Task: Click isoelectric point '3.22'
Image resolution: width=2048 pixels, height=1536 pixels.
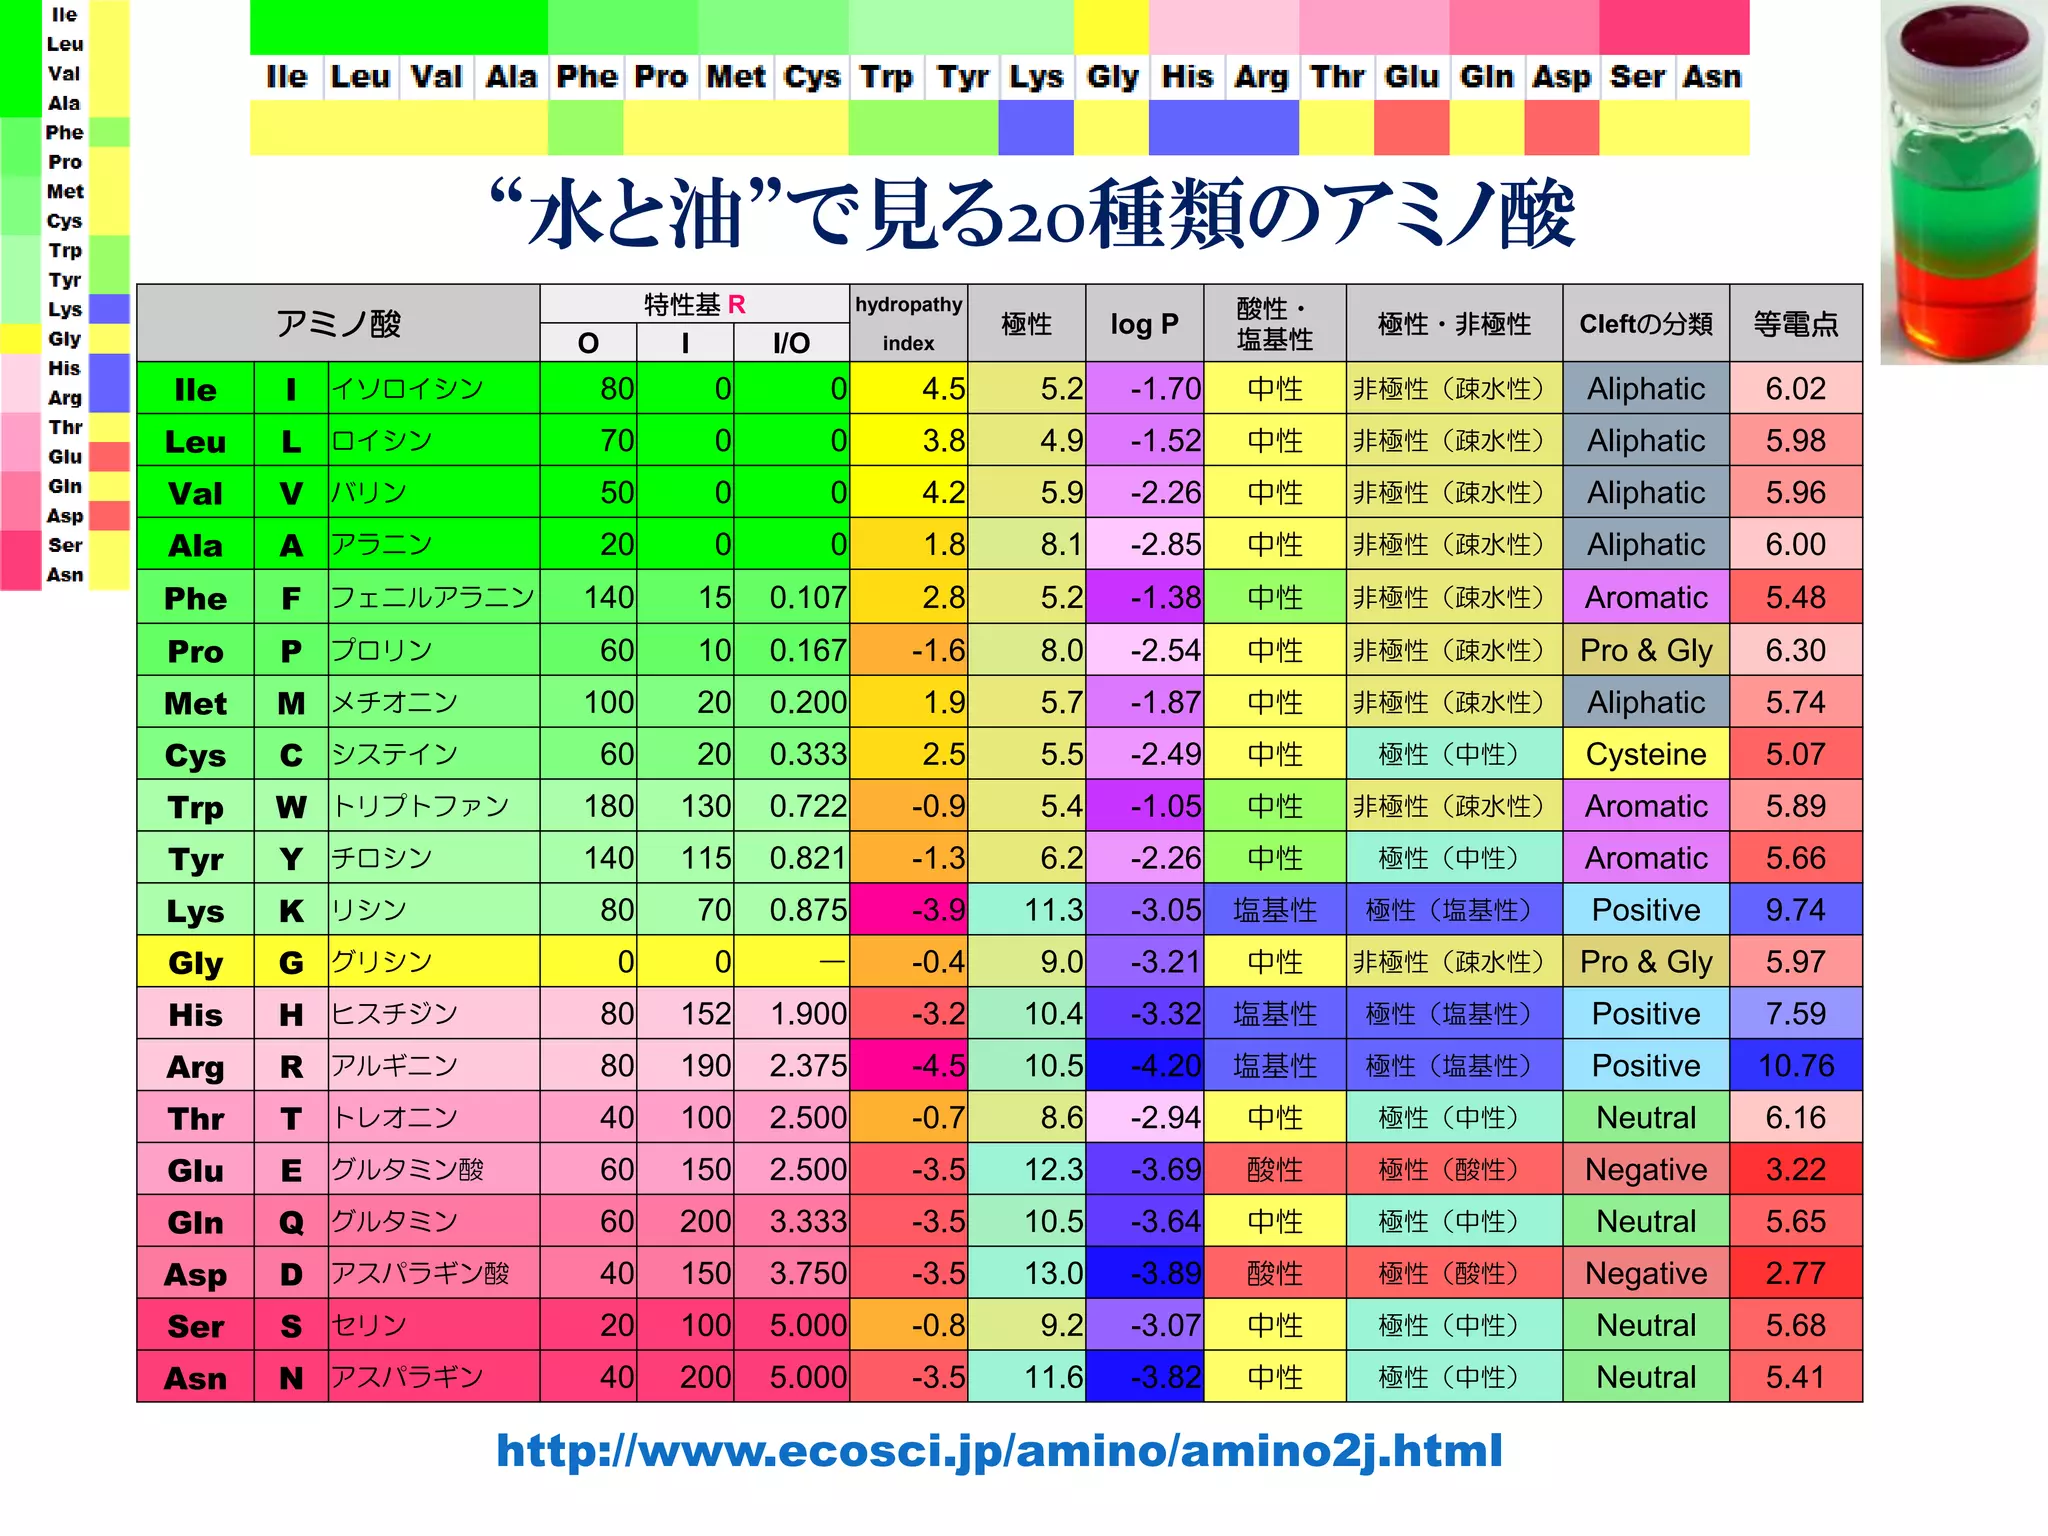Action: point(1796,1170)
